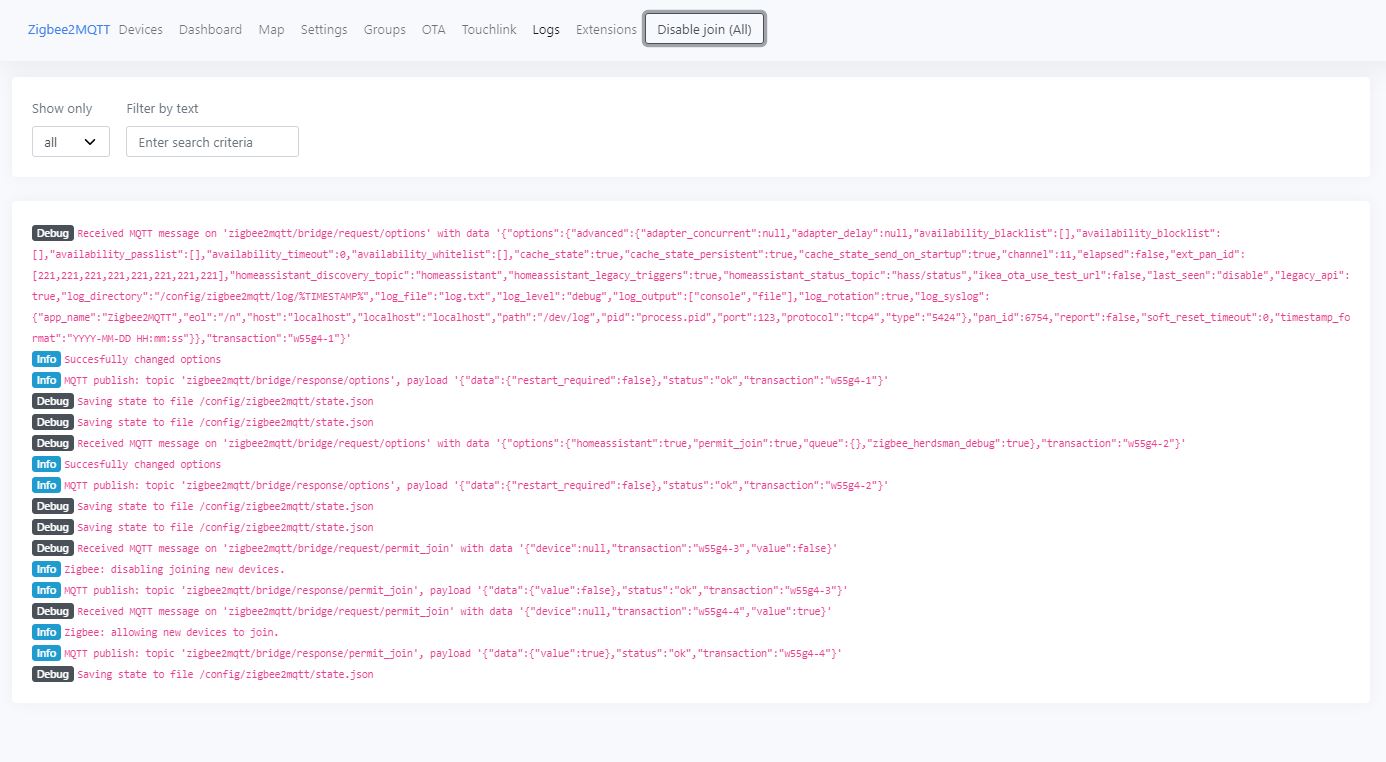Select the 'Zigbee: allowing new devices to join' log line
The image size is (1386, 762).
(x=171, y=632)
